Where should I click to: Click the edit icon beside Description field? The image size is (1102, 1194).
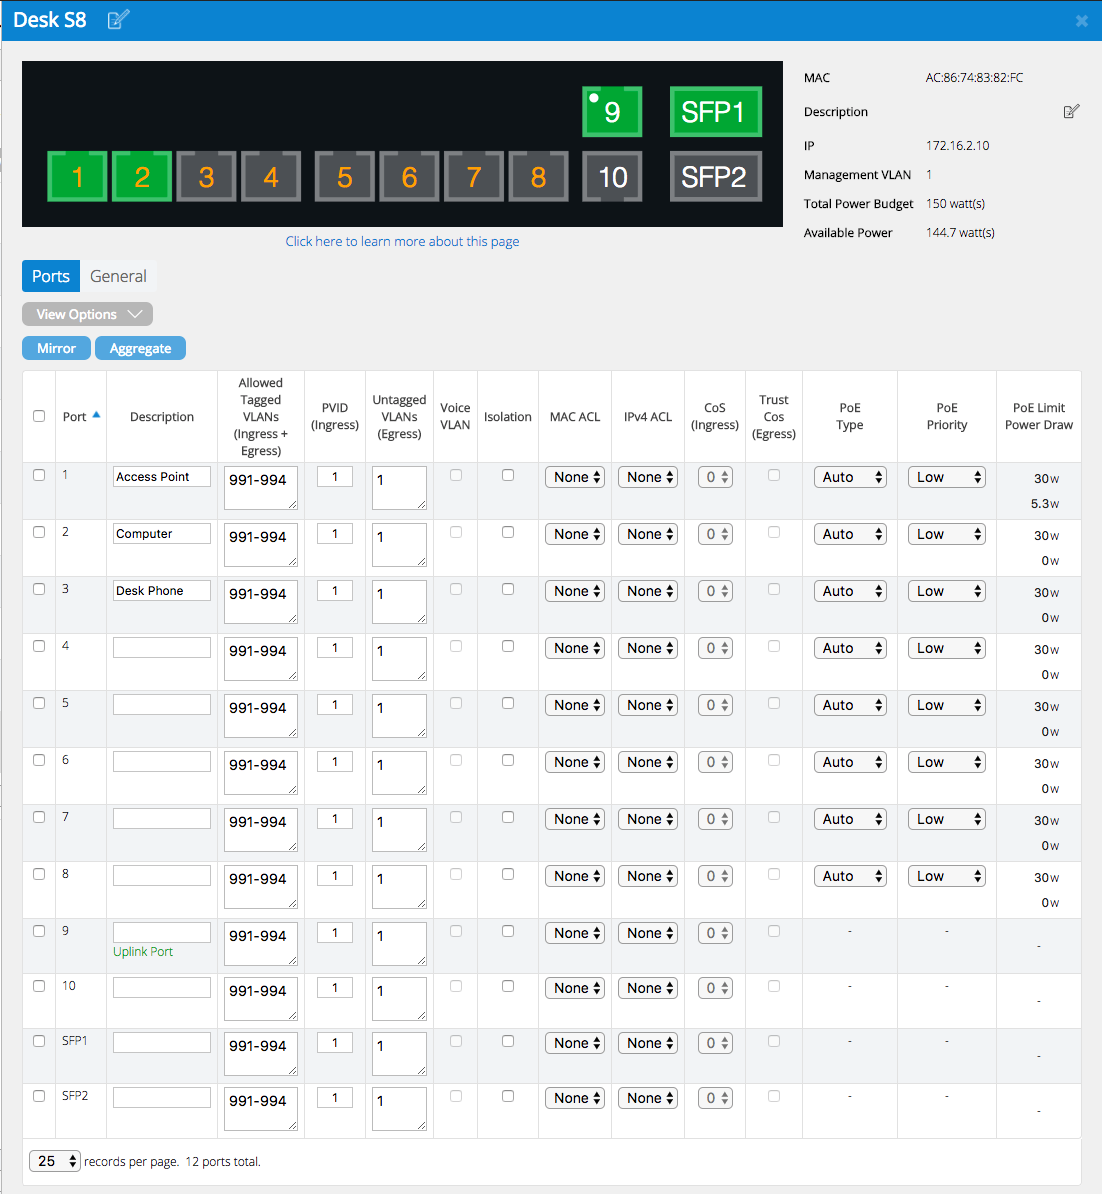coord(1071,111)
